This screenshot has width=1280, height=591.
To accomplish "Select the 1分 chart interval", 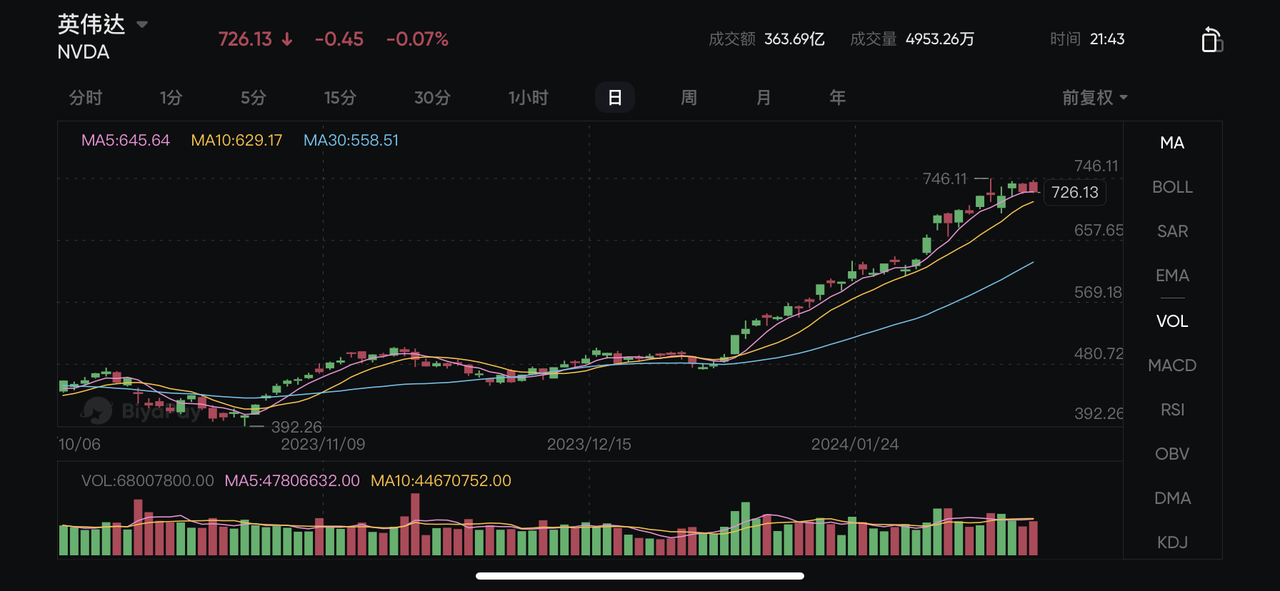I will 171,97.
